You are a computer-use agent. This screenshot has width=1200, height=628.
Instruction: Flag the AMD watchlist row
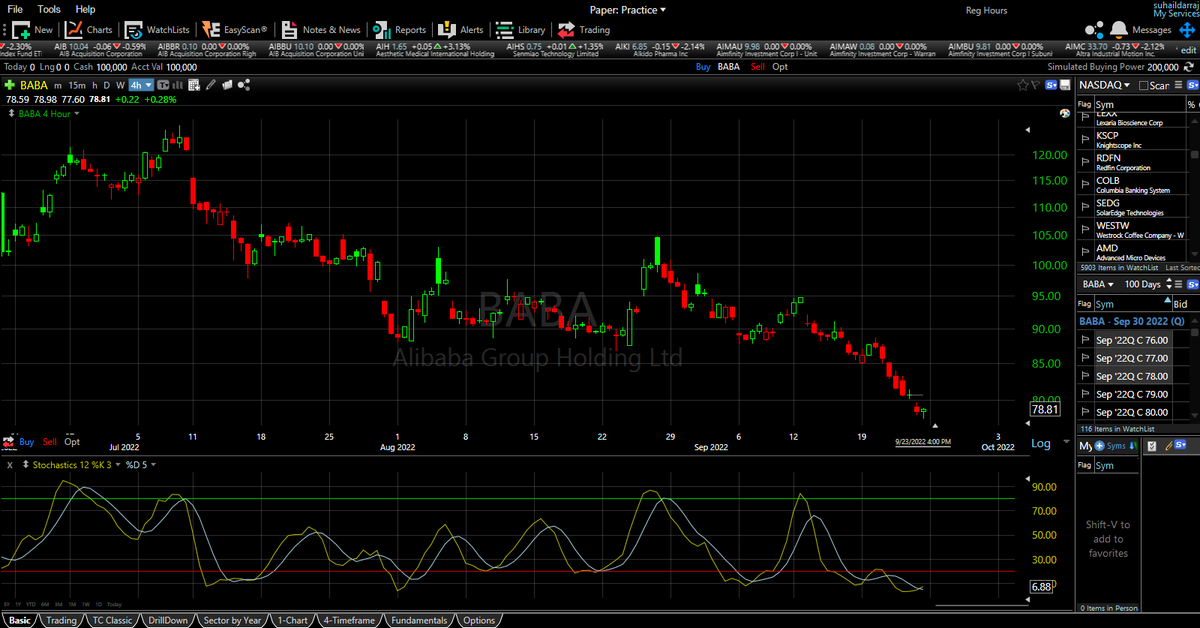tap(1084, 252)
